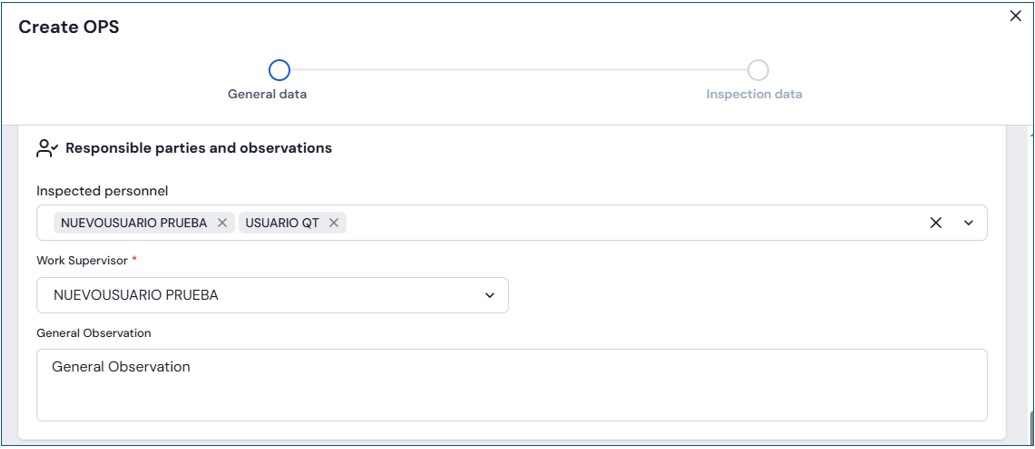1035x449 pixels.
Task: Click the USUARIO QT chip label
Action: pyautogui.click(x=282, y=223)
